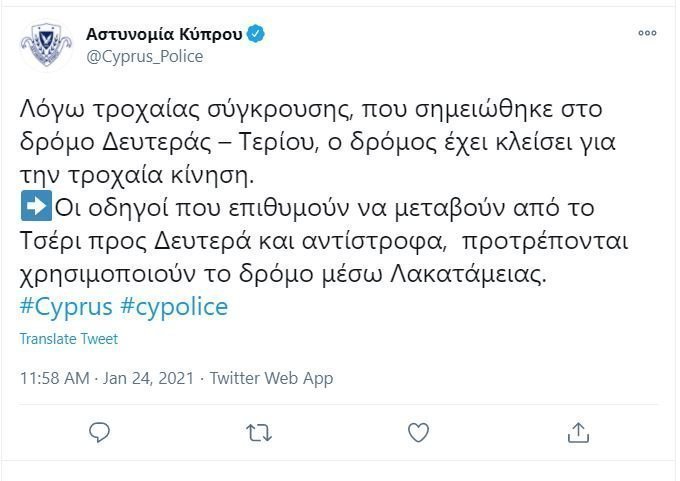Click the blue right-arrow emoji in the tweet
Image resolution: width=680 pixels, height=481 pixels.
(36, 206)
